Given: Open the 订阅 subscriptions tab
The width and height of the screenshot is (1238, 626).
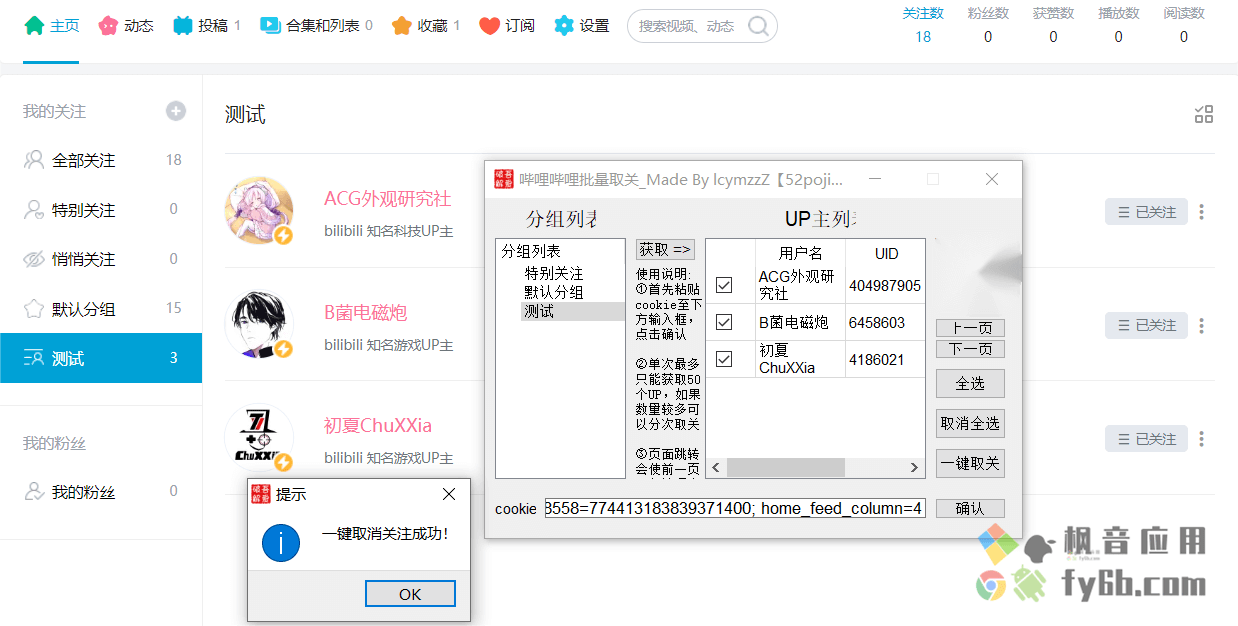Looking at the screenshot, I should 506,26.
